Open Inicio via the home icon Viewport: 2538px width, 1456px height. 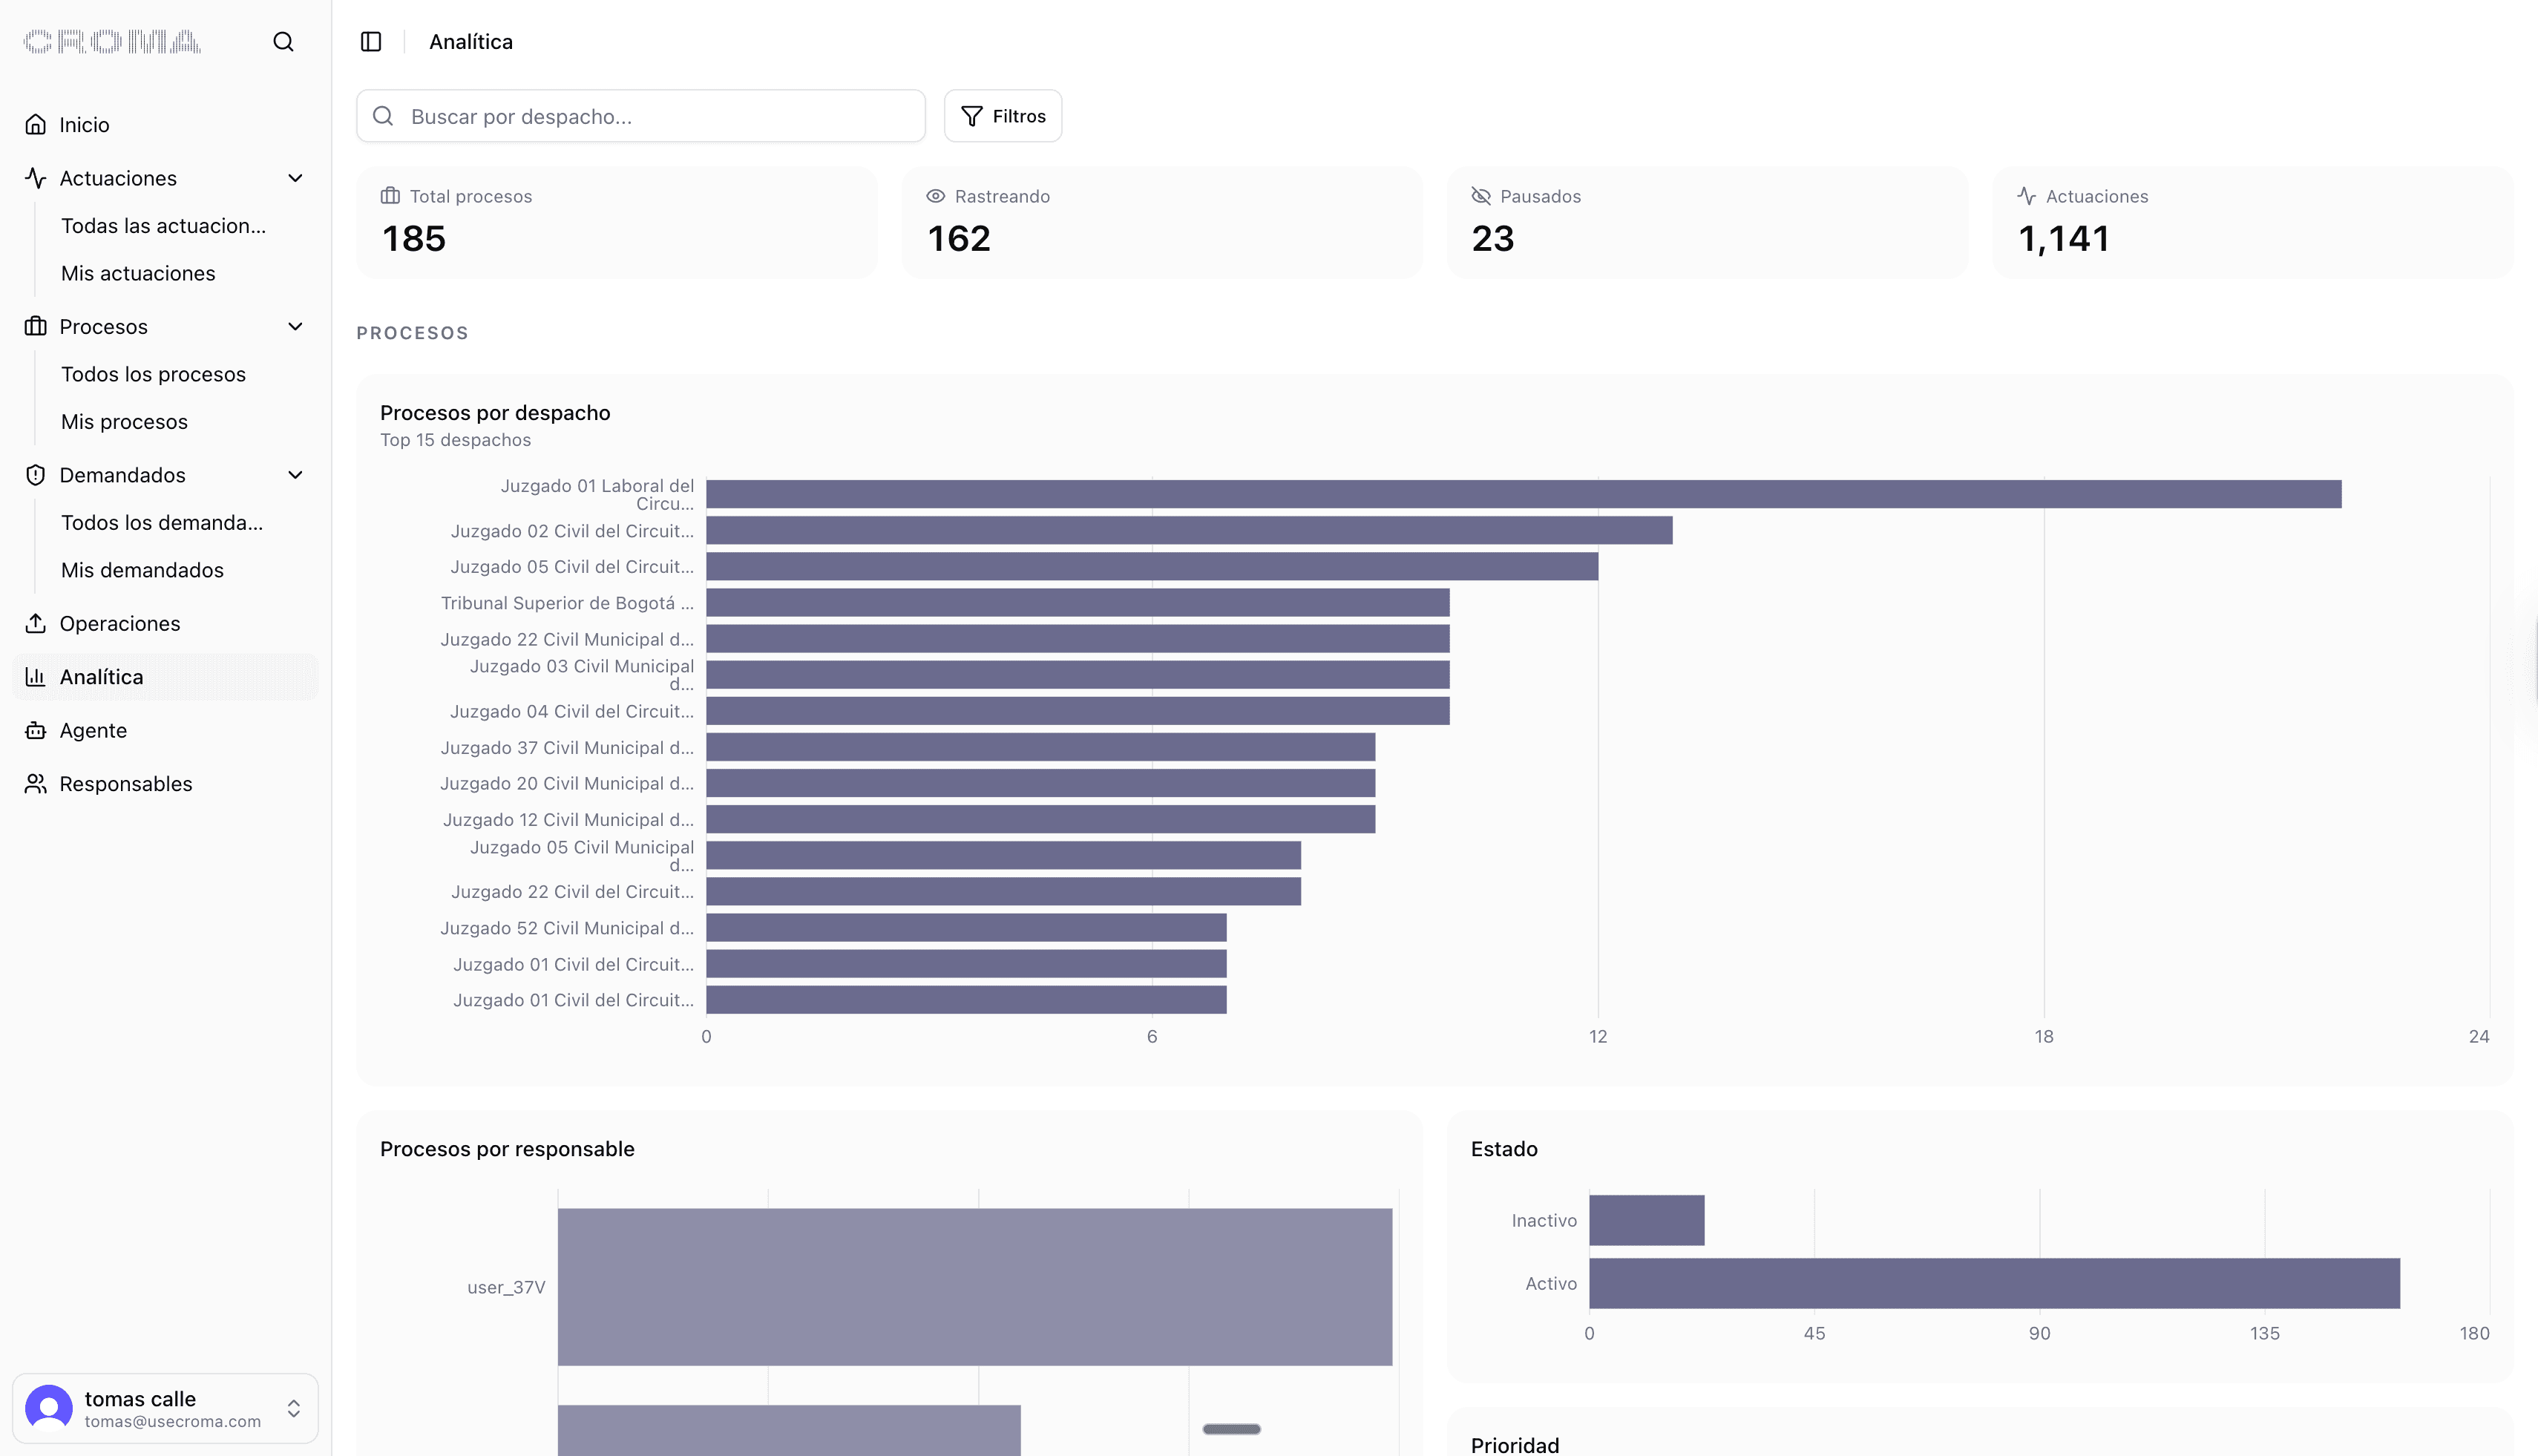point(36,125)
